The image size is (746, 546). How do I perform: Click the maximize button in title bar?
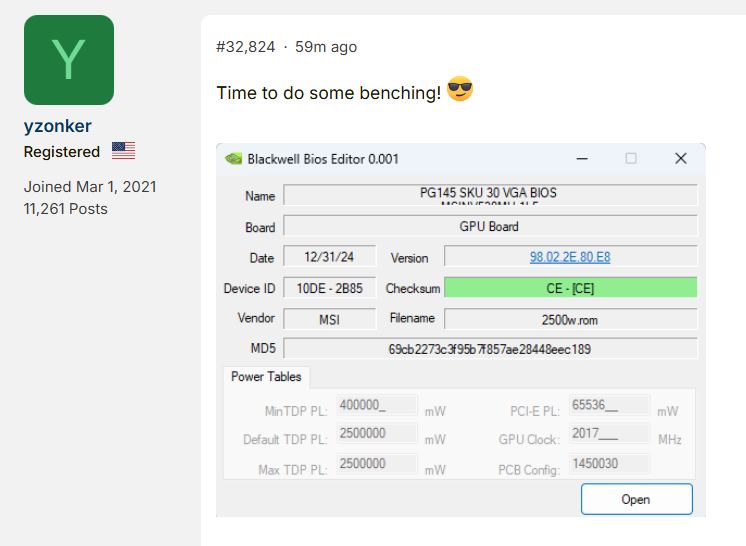[x=631, y=158]
